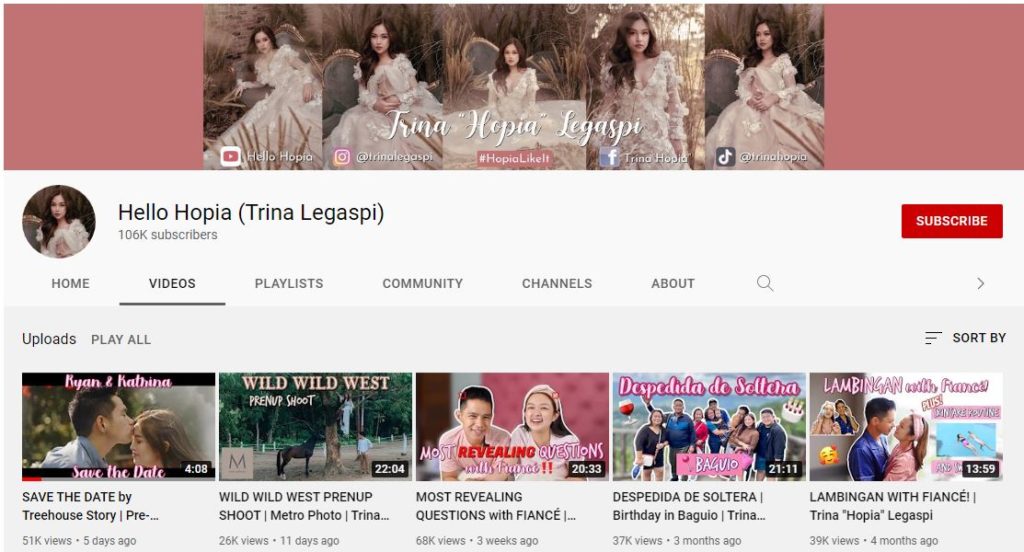Click Play All next to Uploads
The height and width of the screenshot is (552, 1024).
(x=121, y=340)
